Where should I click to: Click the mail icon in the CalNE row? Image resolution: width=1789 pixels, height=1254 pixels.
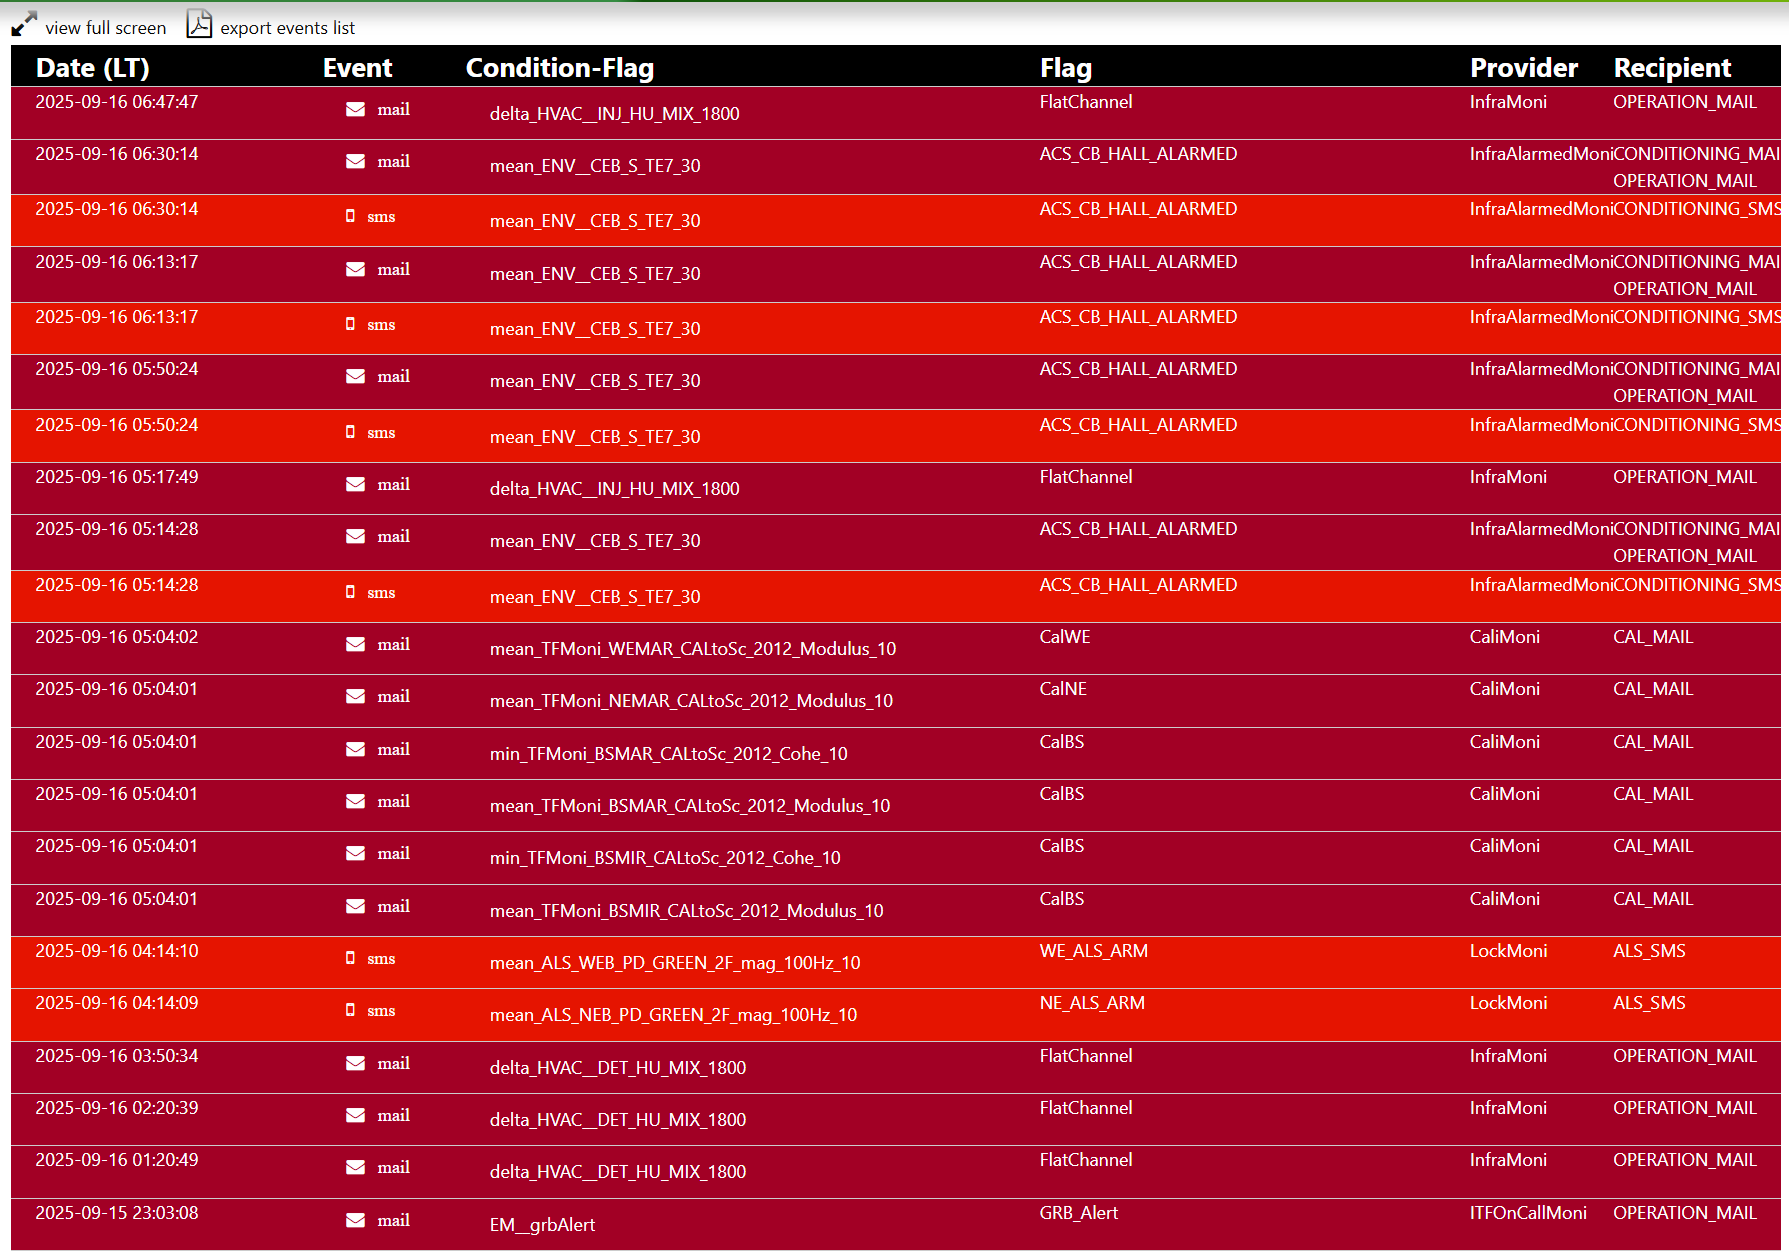click(x=355, y=696)
